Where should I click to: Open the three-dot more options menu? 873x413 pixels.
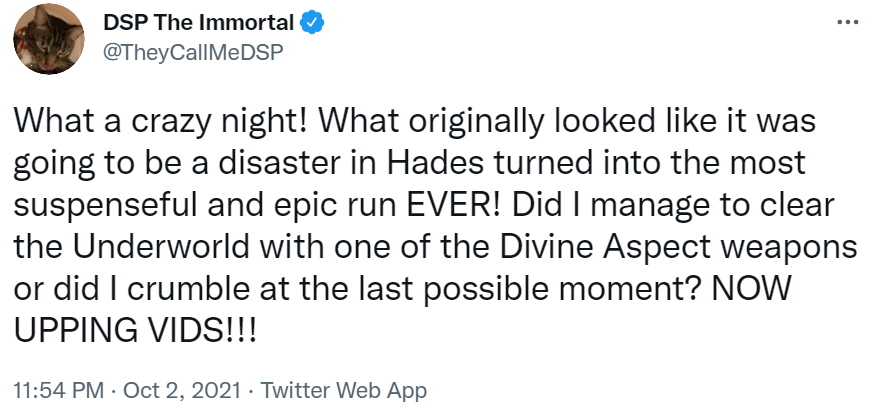[x=849, y=23]
